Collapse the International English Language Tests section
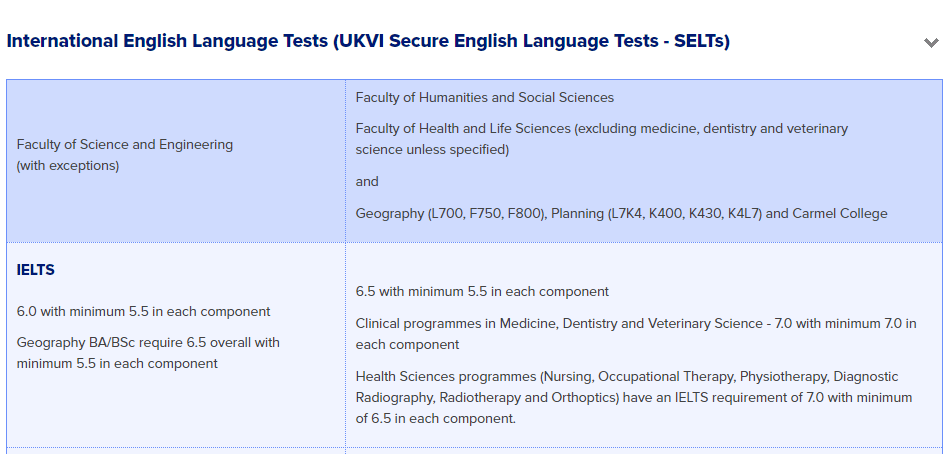Viewport: 949px width, 454px height. pyautogui.click(x=931, y=42)
